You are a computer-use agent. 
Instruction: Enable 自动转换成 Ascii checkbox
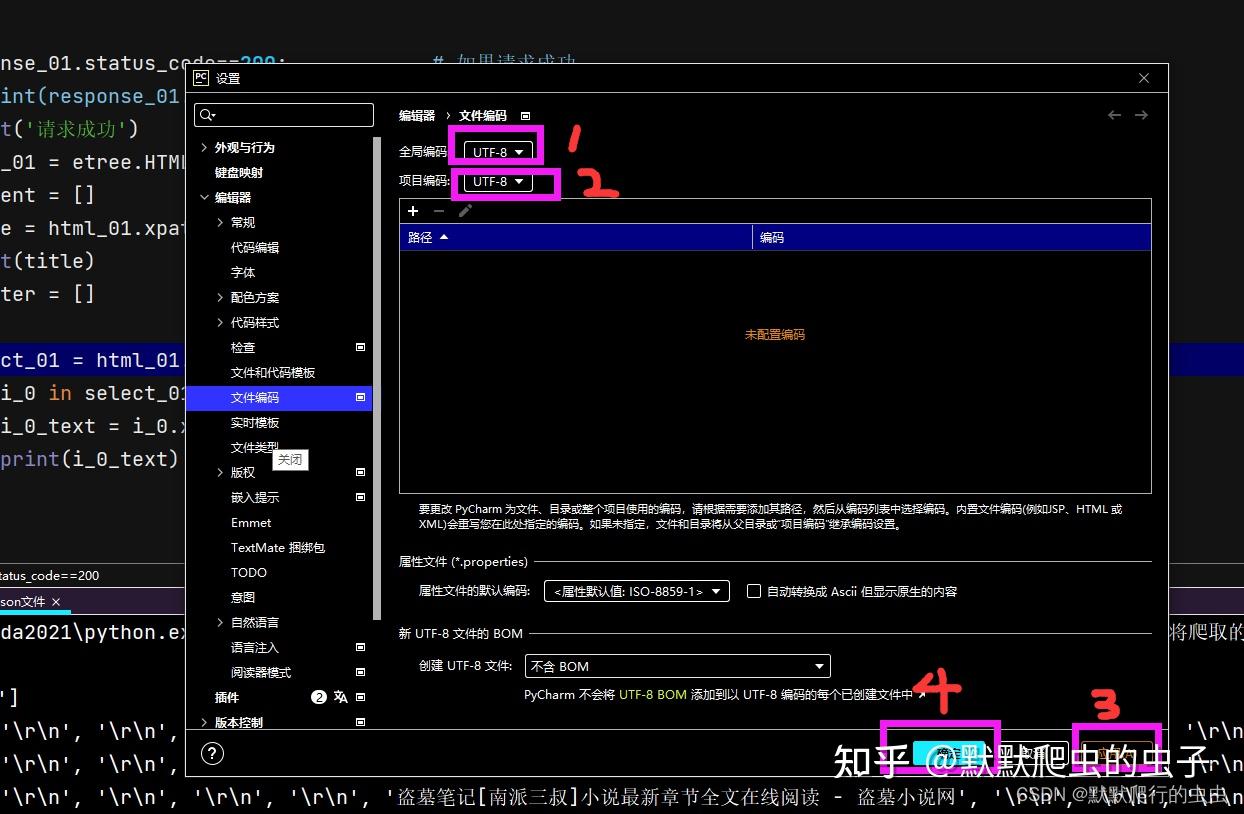pos(754,591)
